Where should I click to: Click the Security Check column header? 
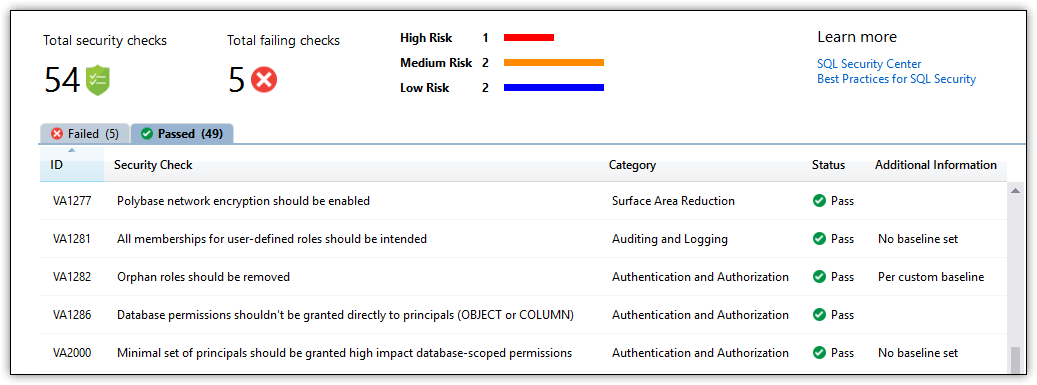pos(153,165)
